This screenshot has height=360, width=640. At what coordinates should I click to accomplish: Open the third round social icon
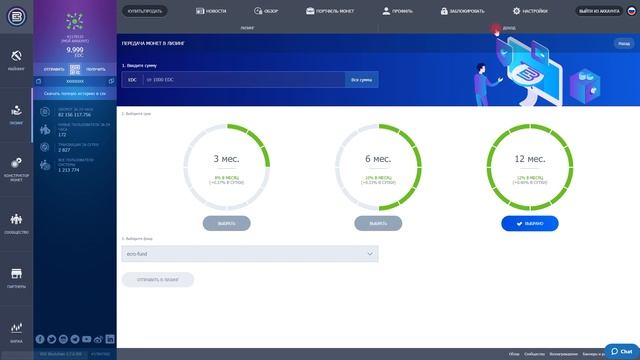[x=63, y=339]
